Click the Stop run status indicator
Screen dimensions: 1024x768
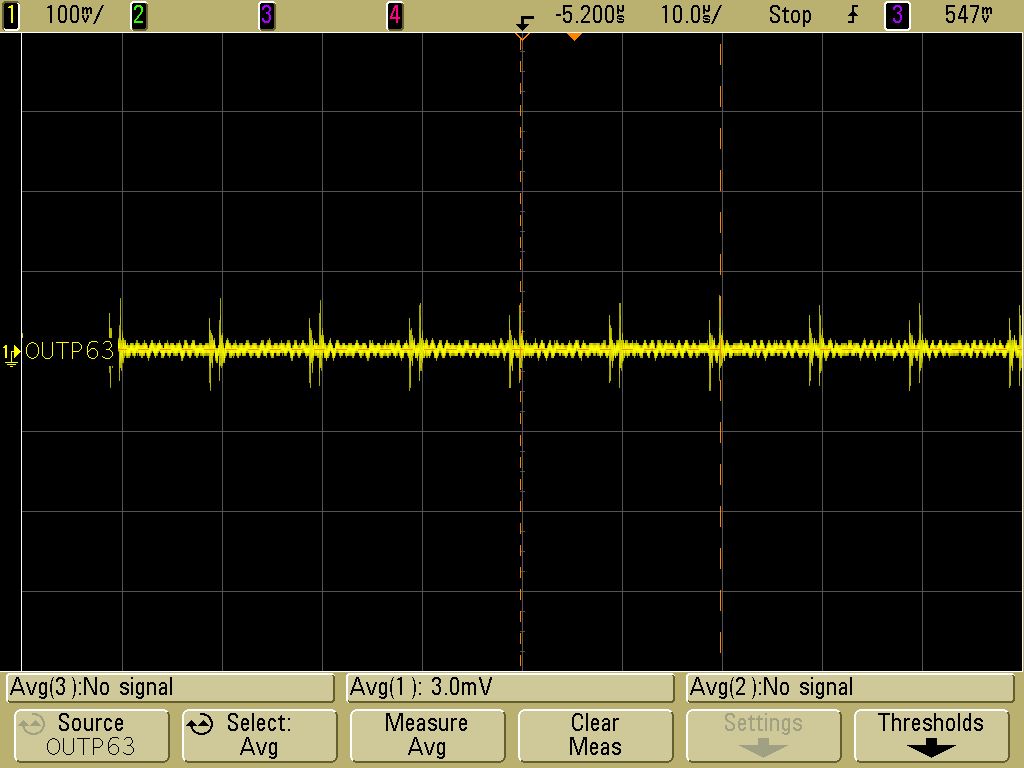point(790,14)
